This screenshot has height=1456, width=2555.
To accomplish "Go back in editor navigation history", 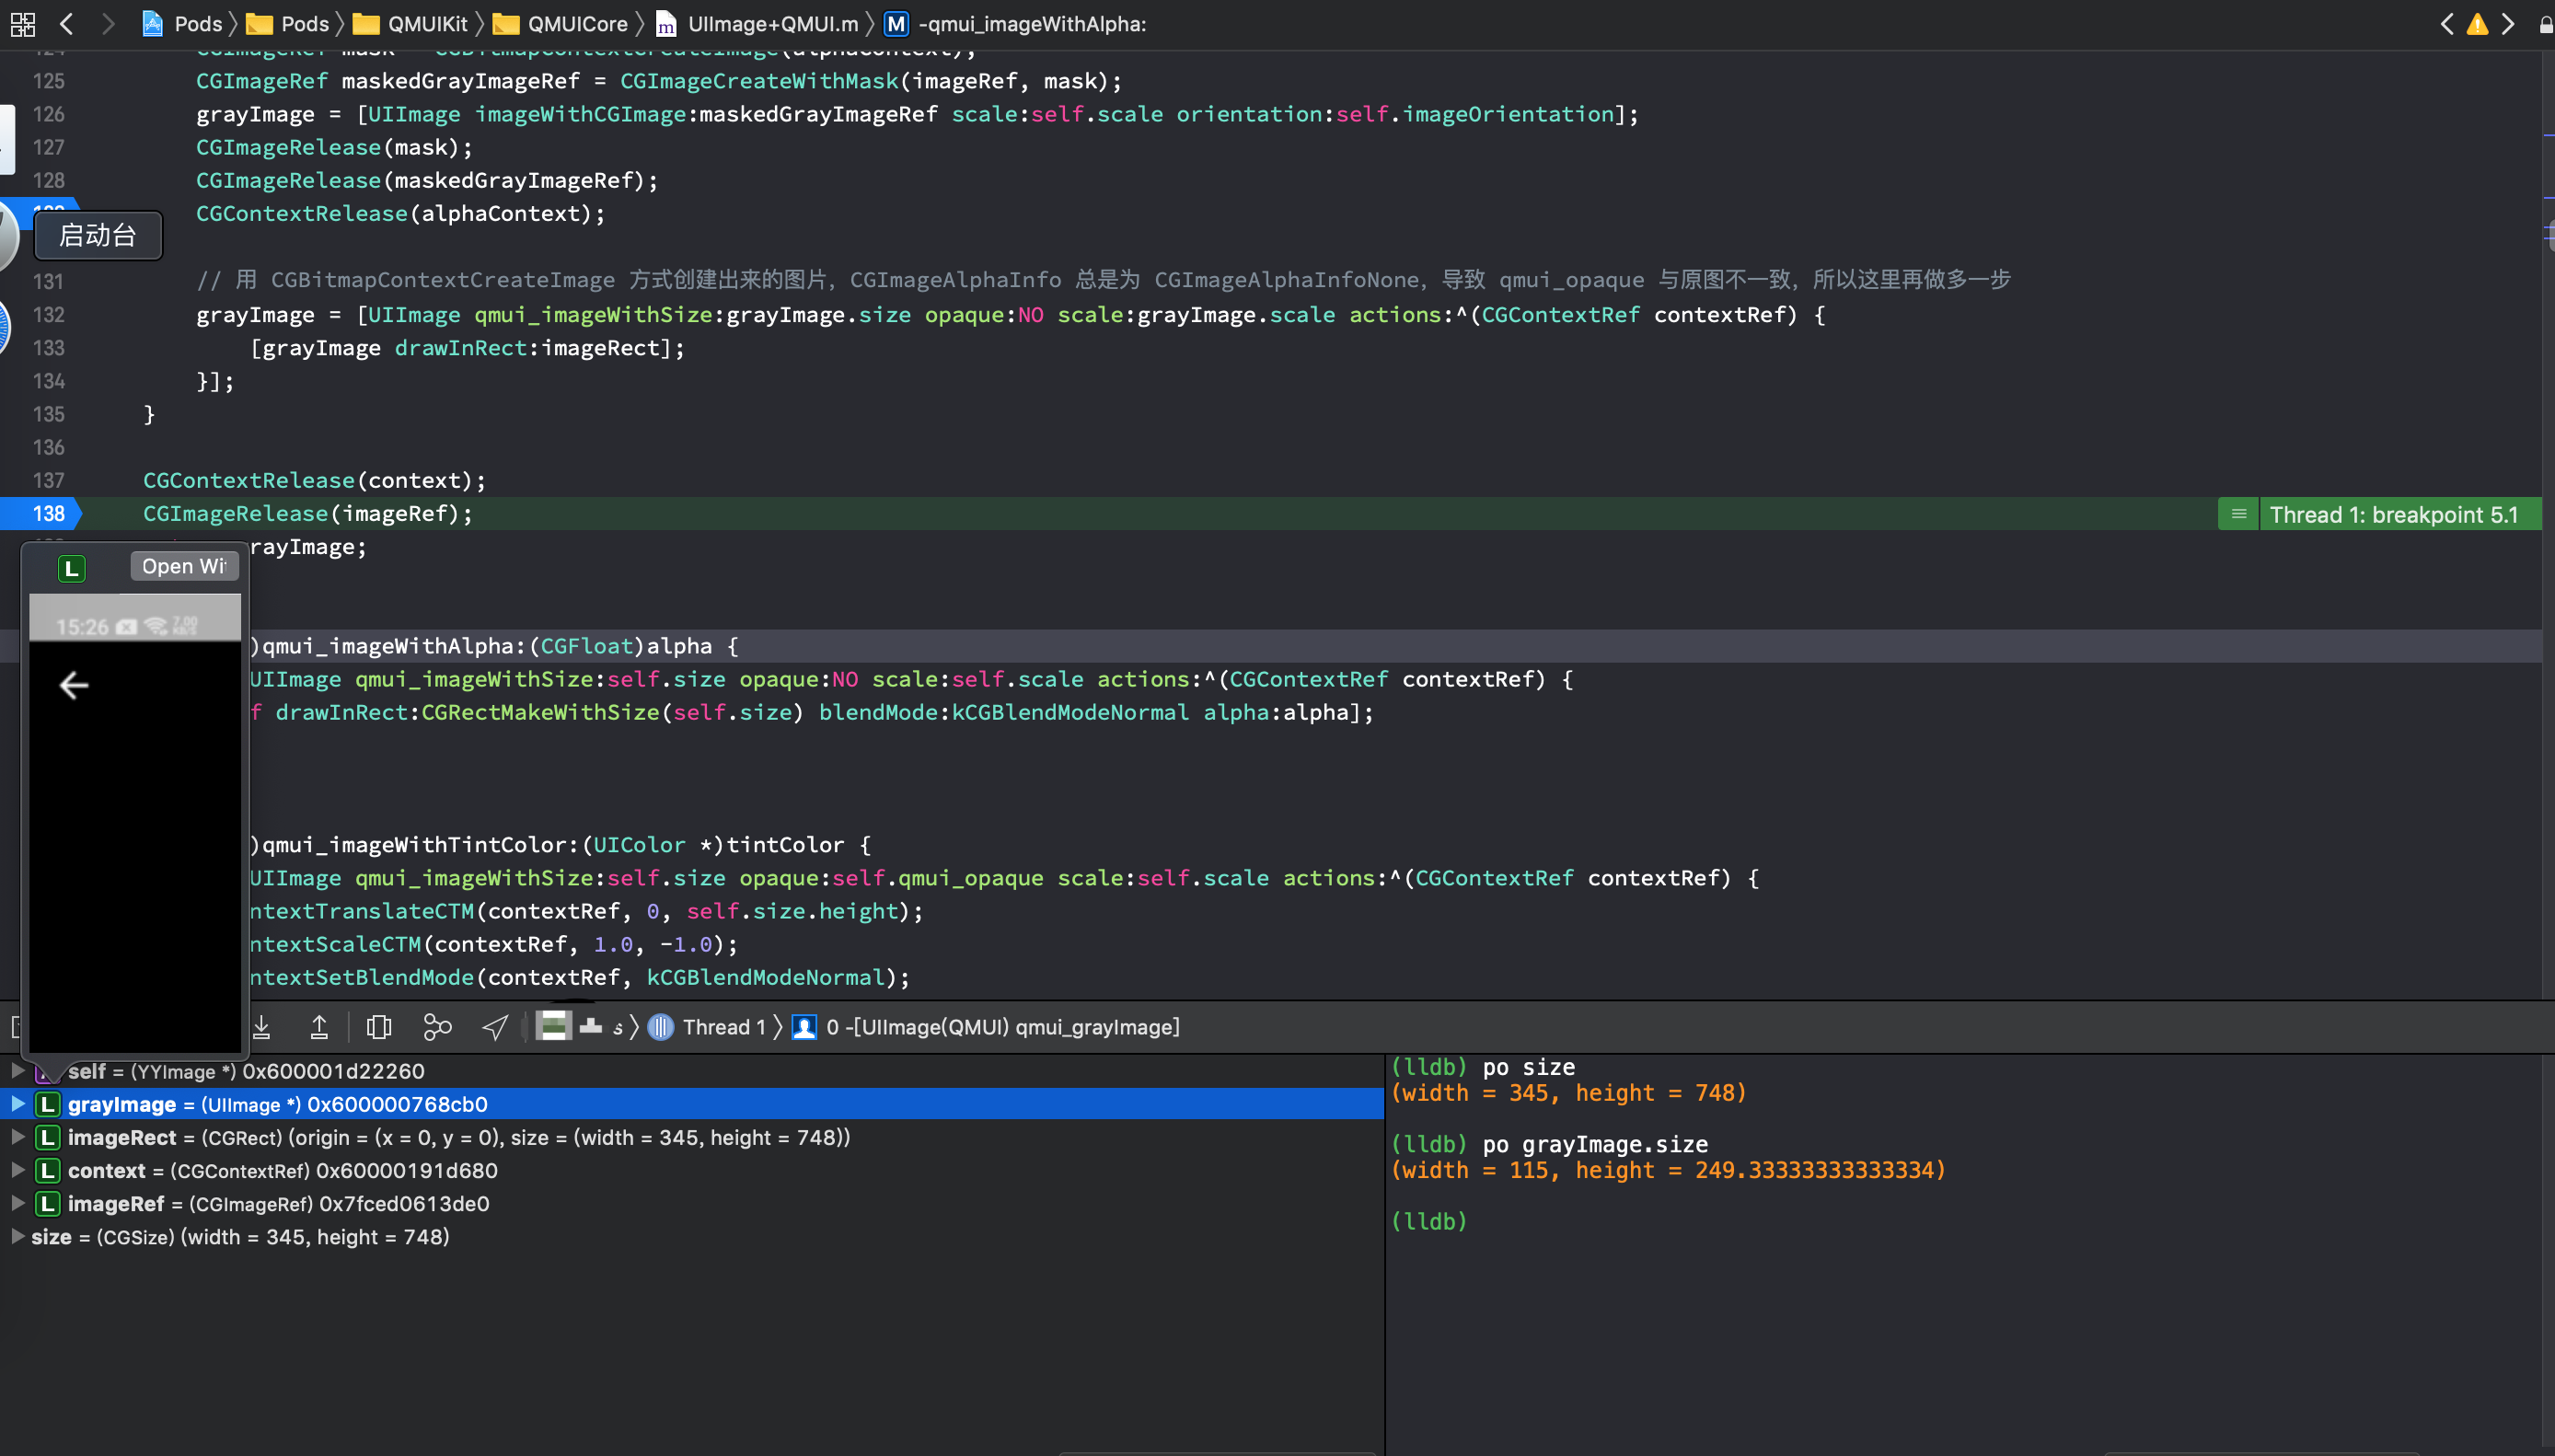I will [67, 24].
